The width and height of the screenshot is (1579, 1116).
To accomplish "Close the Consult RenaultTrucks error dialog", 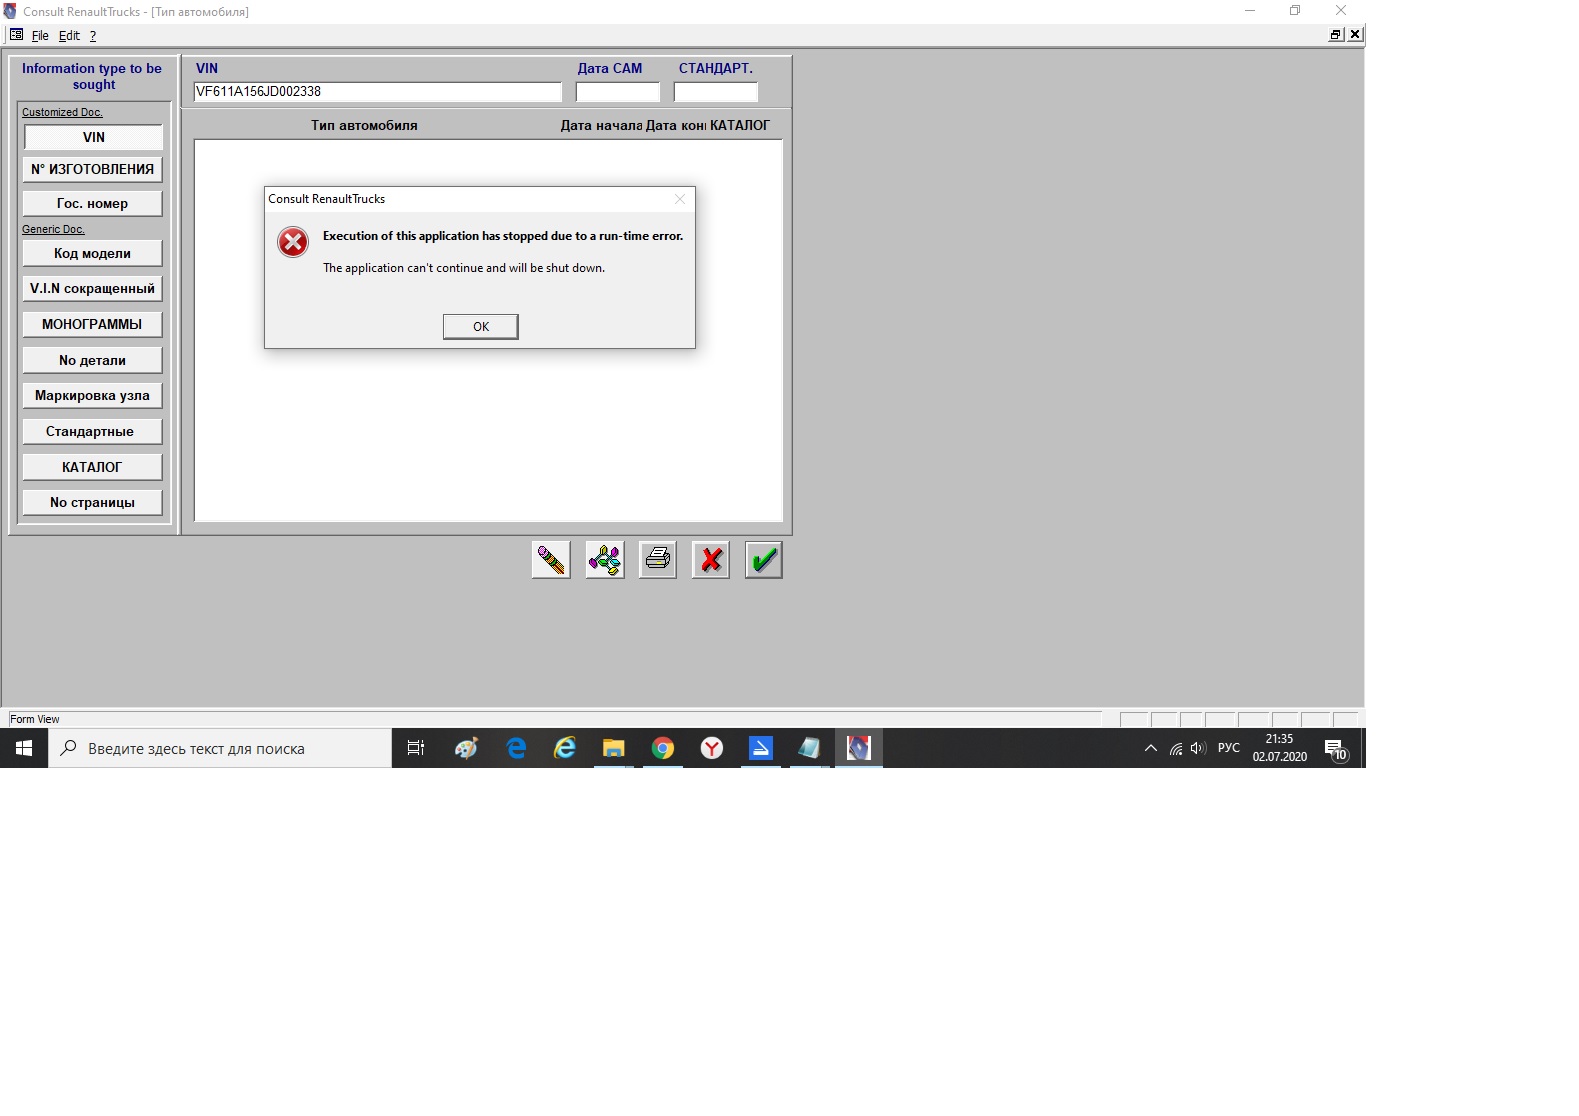I will click(680, 199).
